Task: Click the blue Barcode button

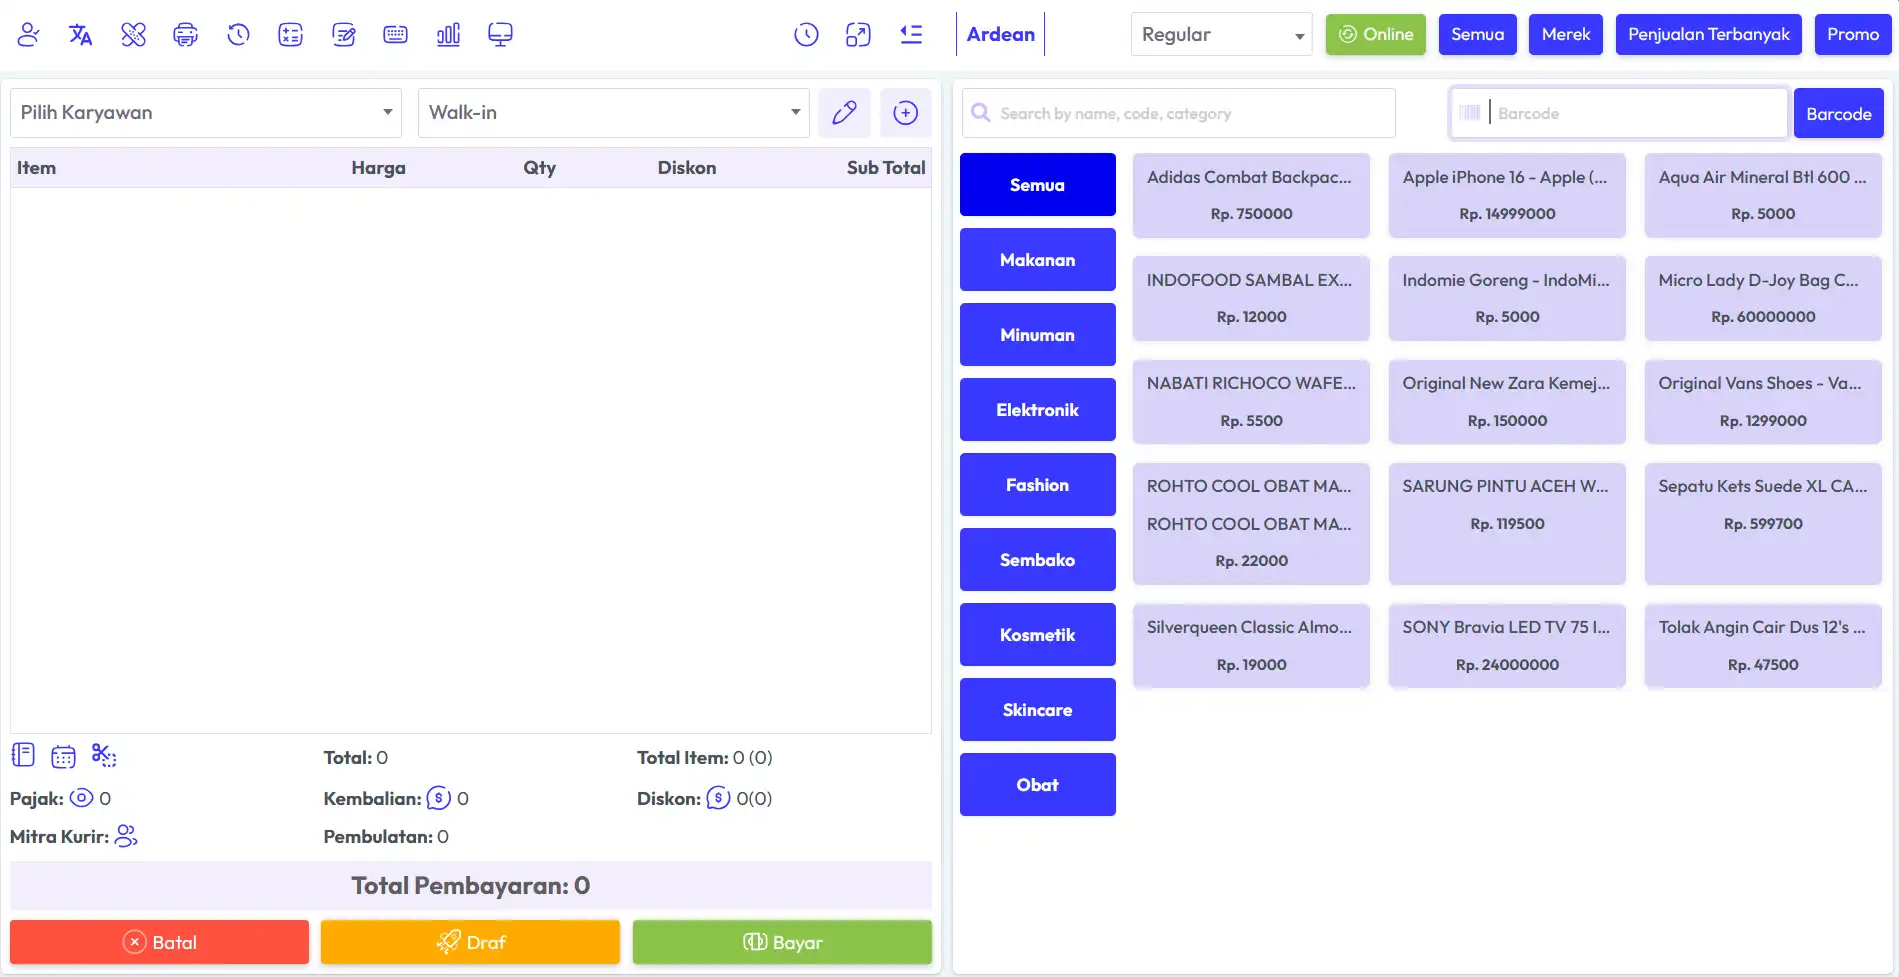Action: click(1839, 113)
